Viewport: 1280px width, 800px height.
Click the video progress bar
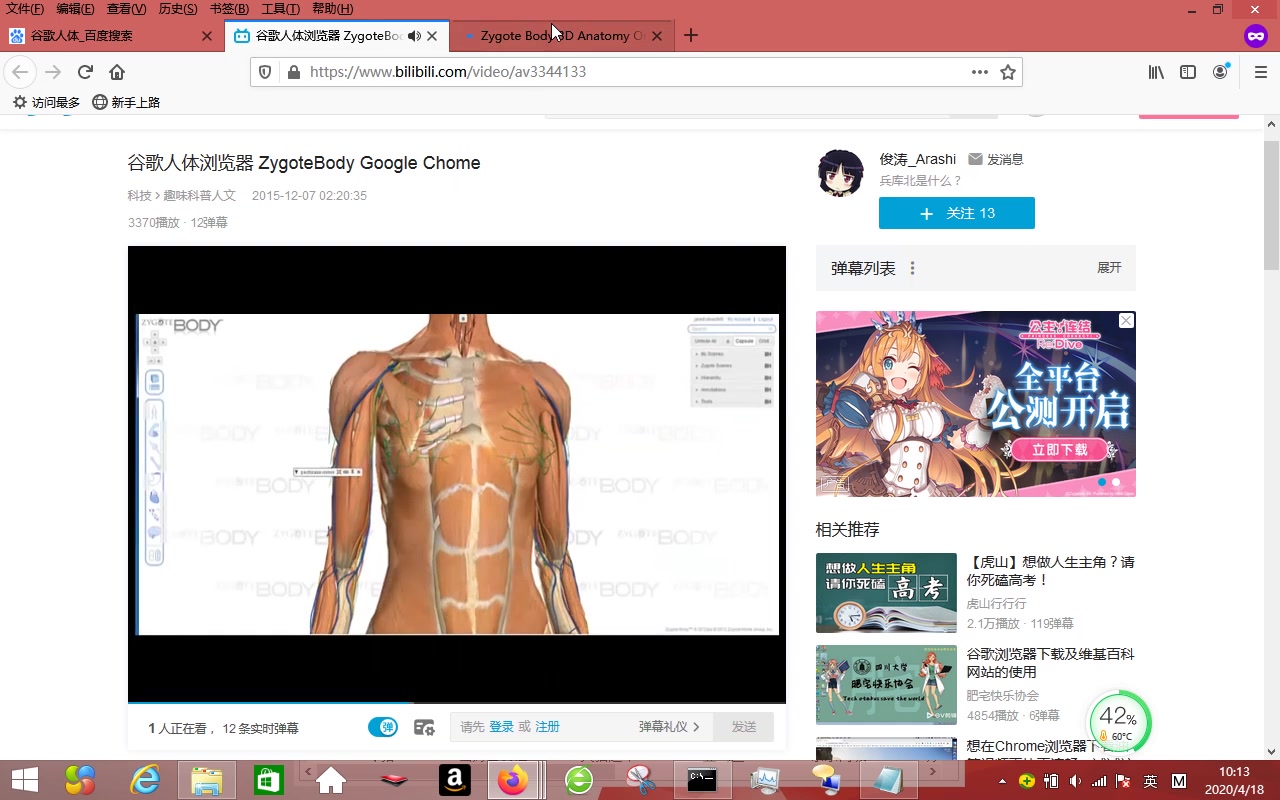tap(456, 703)
